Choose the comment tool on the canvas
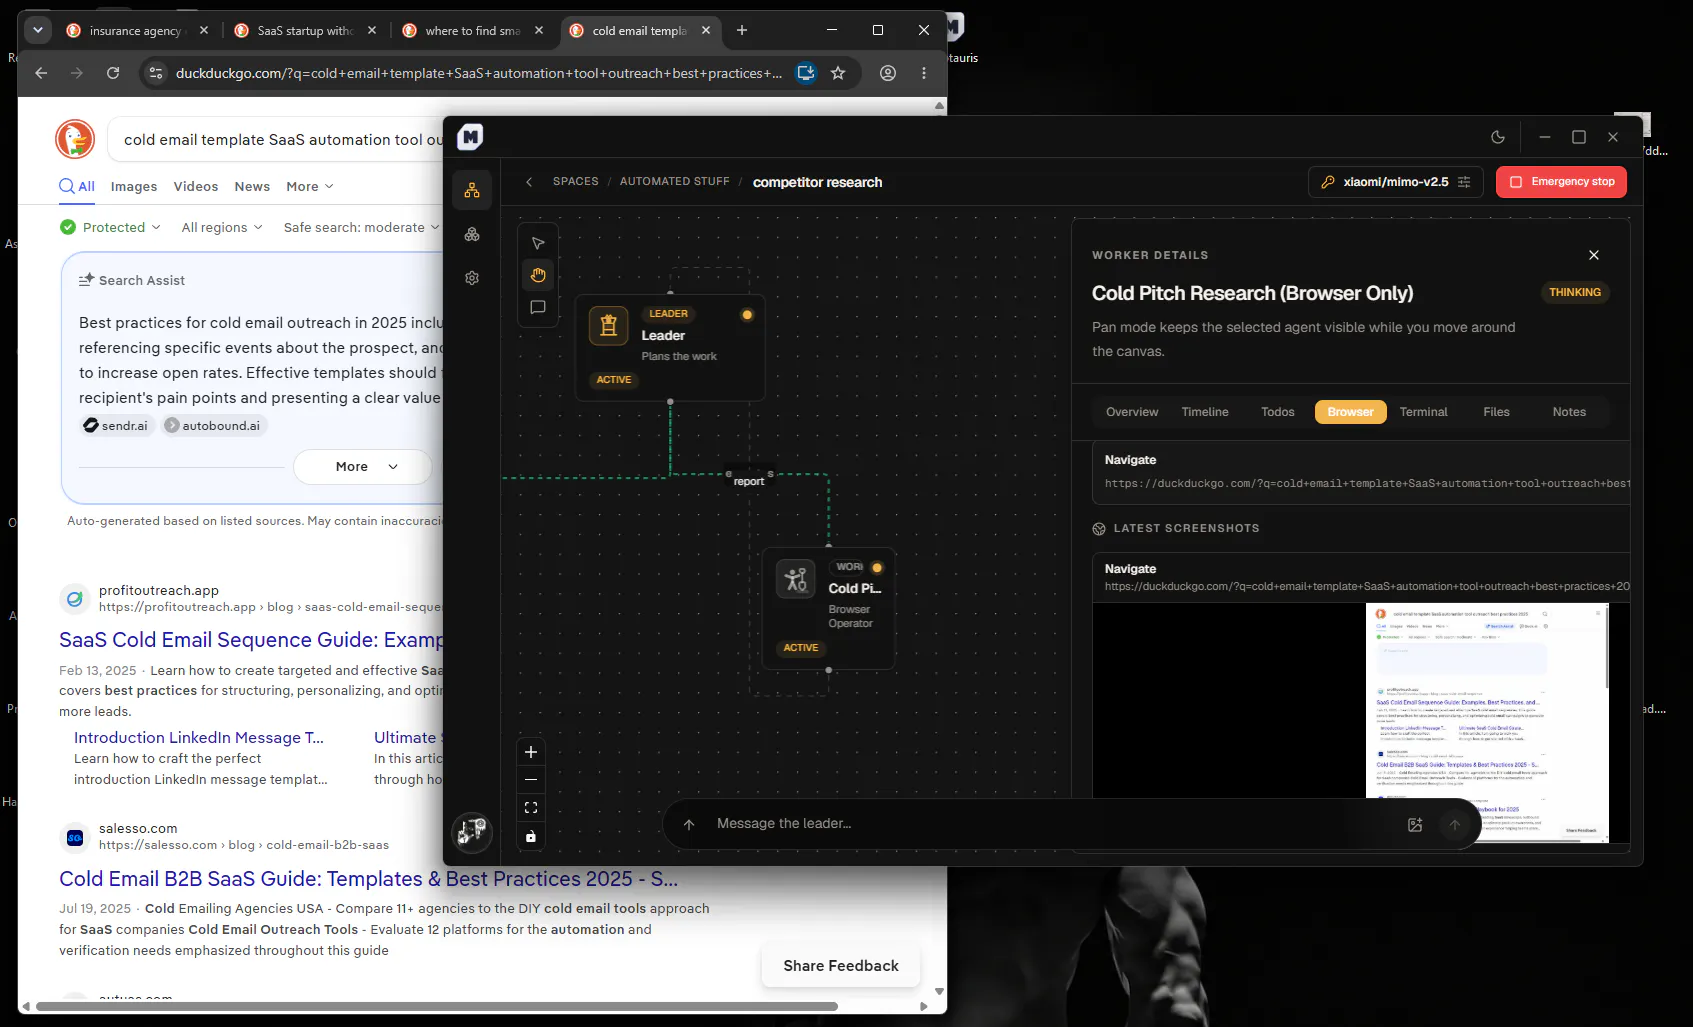The width and height of the screenshot is (1693, 1027). coord(538,307)
